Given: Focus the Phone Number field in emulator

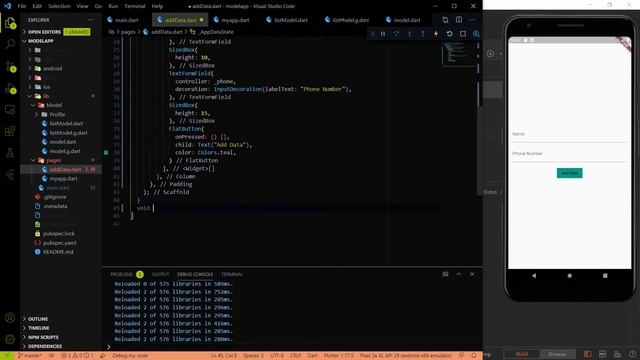Looking at the screenshot, I should [x=569, y=155].
